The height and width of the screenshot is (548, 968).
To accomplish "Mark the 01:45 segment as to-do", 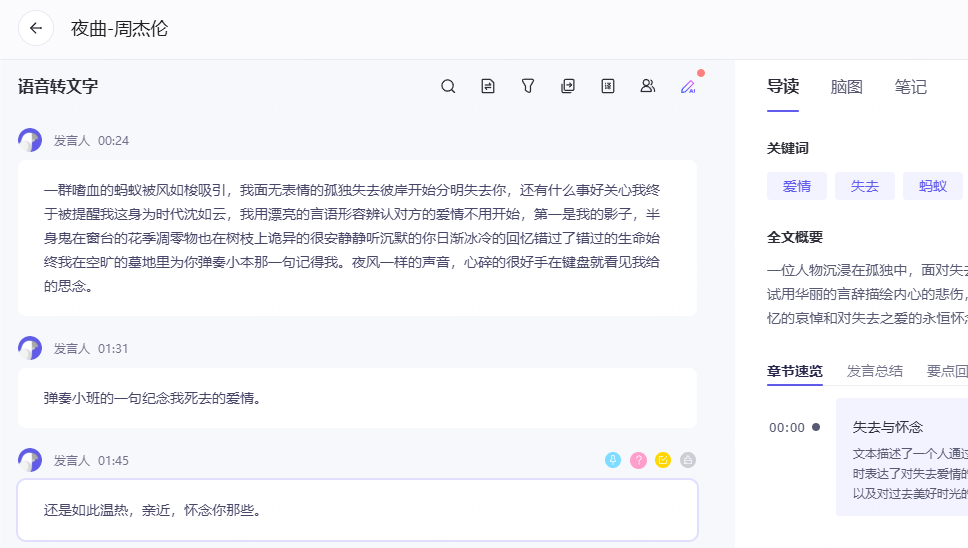I will tap(663, 460).
